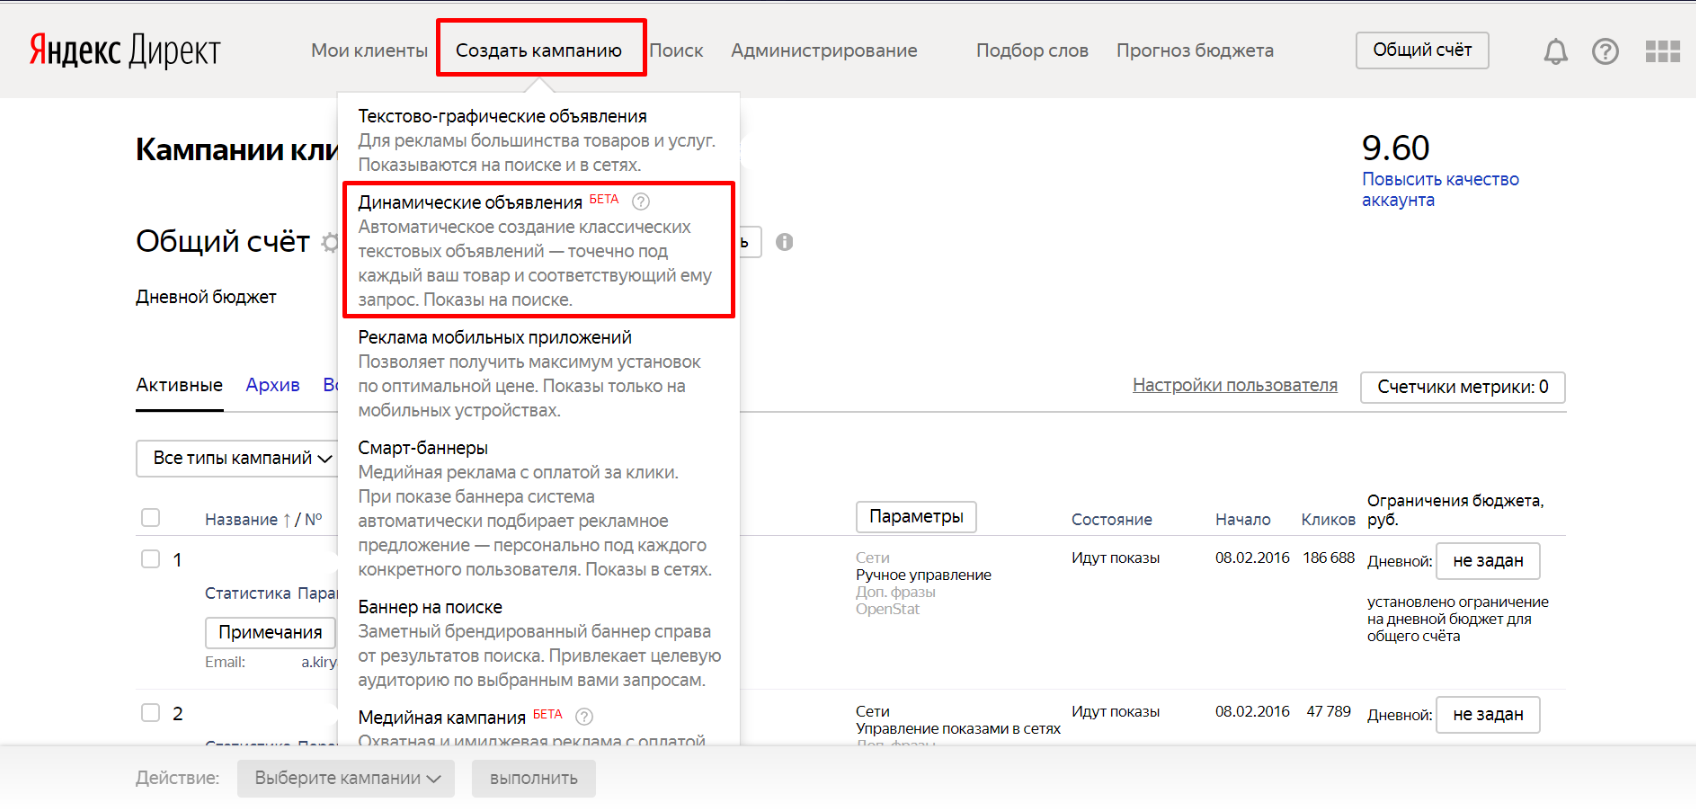Open the notifications bell icon
Viewport: 1696px width, 809px height.
[x=1555, y=51]
